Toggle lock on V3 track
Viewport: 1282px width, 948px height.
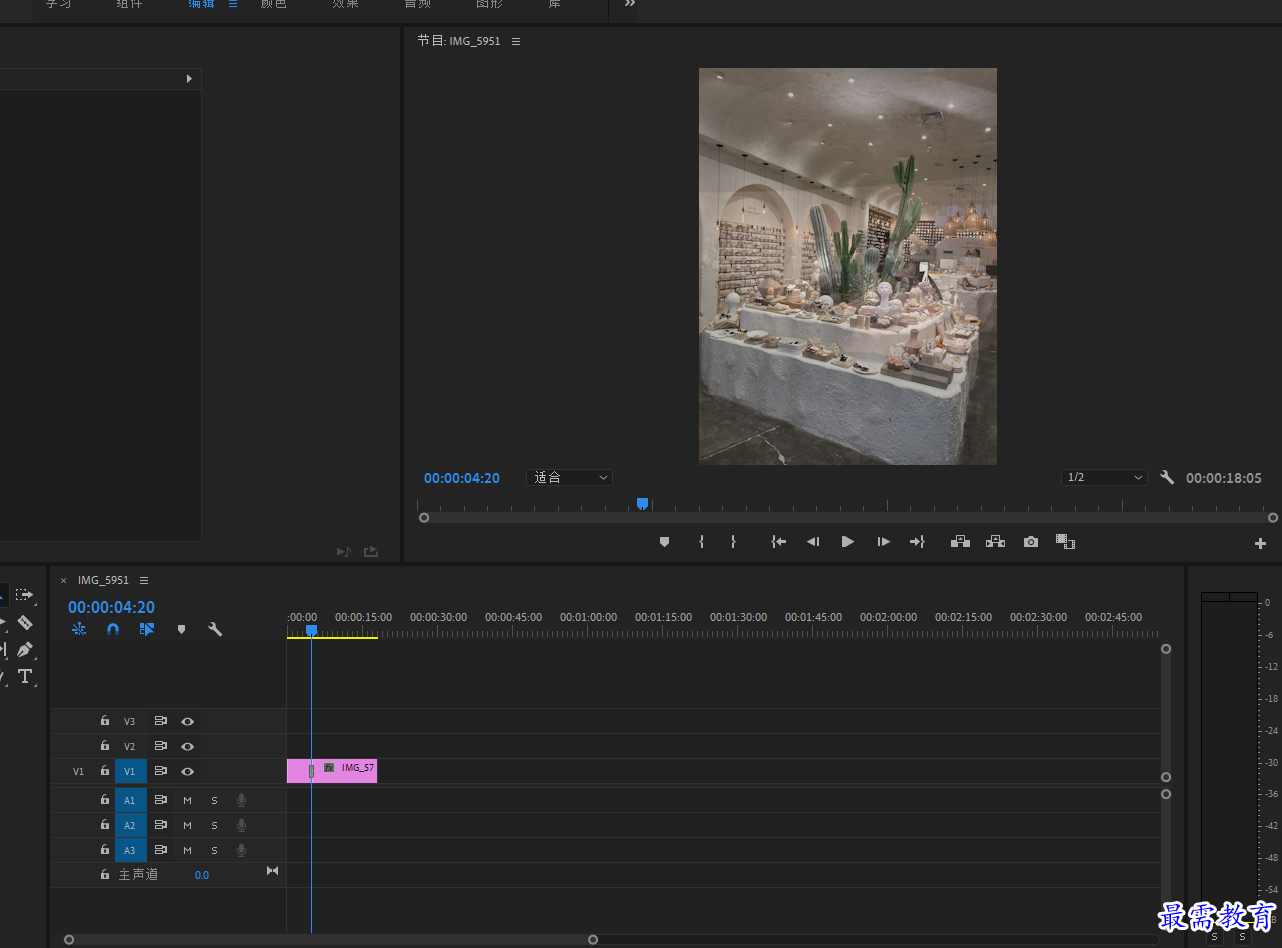point(105,720)
